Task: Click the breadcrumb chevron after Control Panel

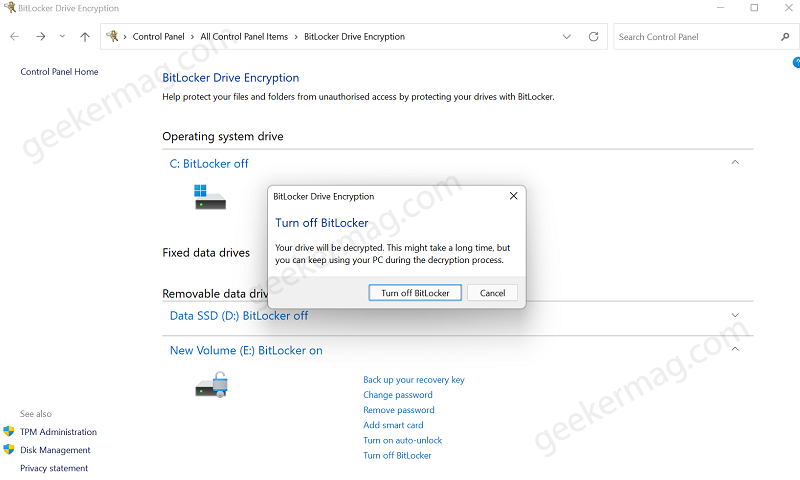Action: 192,37
